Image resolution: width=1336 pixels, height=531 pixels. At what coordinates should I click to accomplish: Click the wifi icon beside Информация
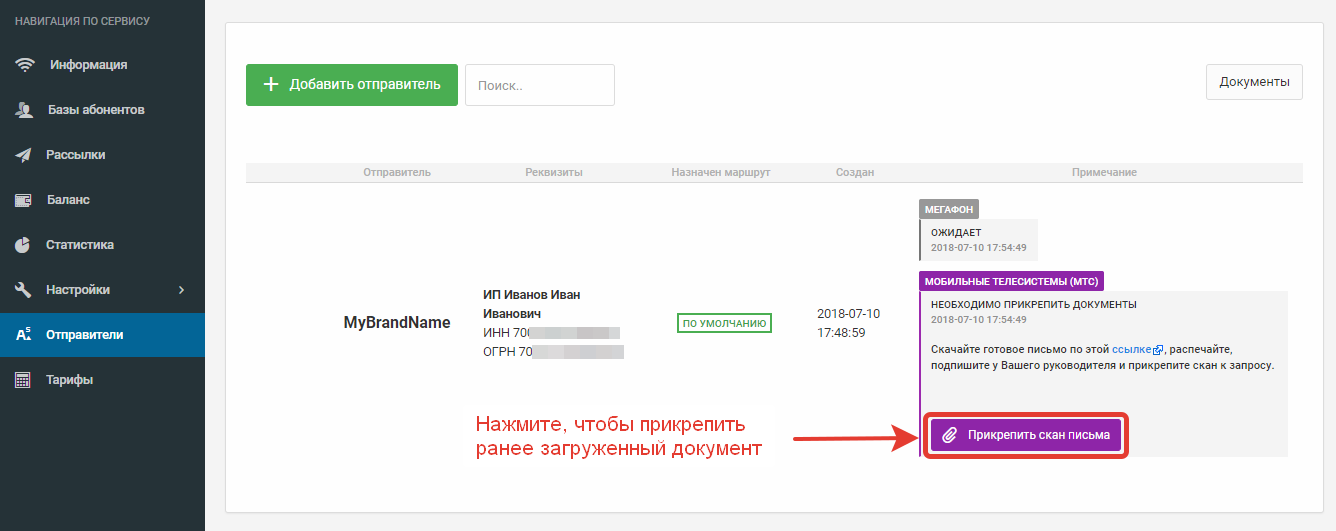click(x=24, y=65)
